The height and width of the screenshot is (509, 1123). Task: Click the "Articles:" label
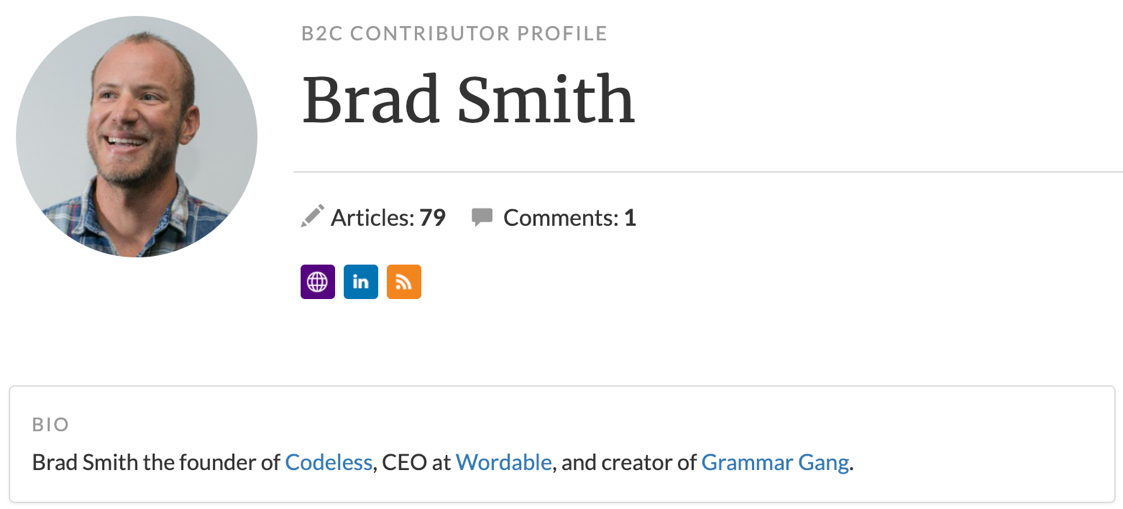click(x=373, y=217)
